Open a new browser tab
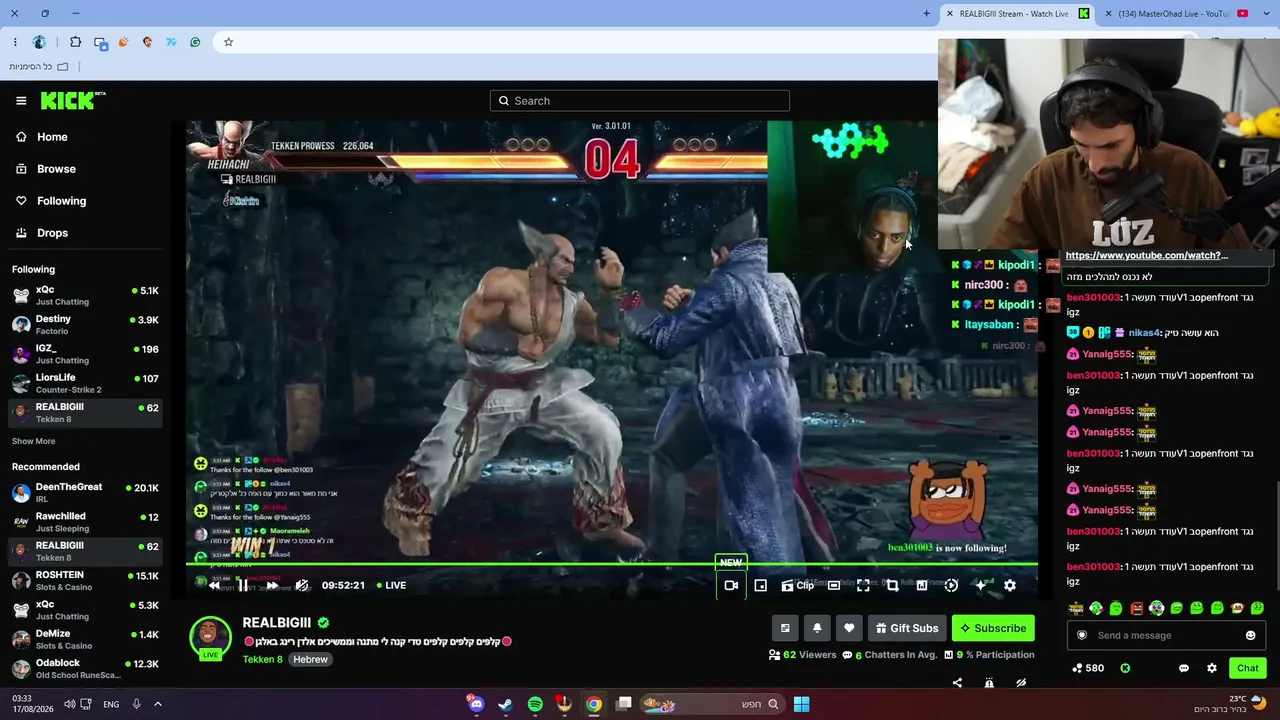The image size is (1280, 720). click(x=926, y=13)
